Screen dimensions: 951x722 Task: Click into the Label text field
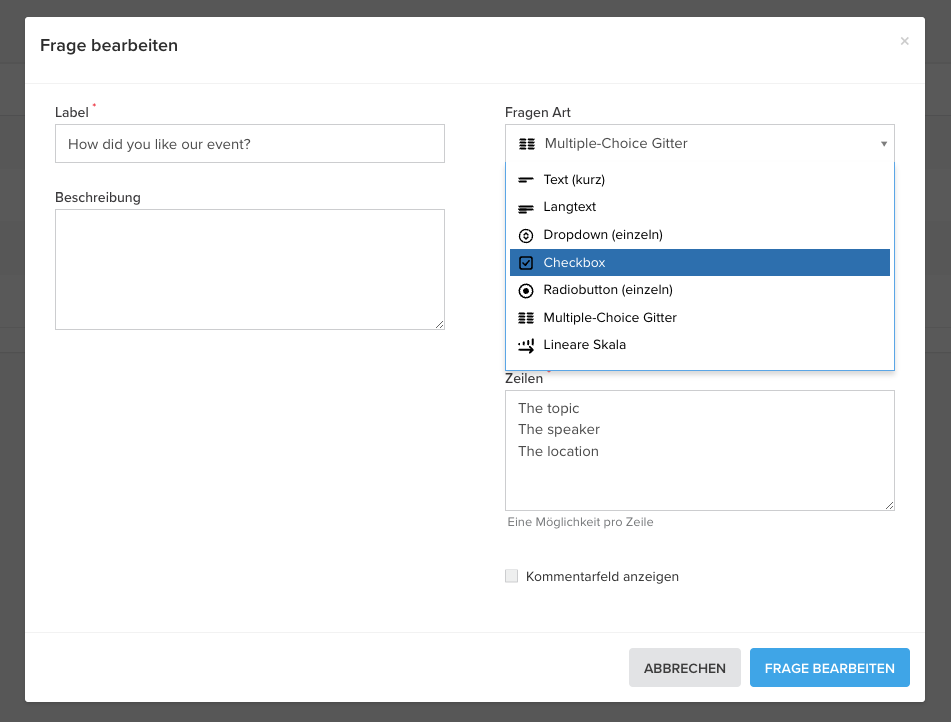(250, 144)
